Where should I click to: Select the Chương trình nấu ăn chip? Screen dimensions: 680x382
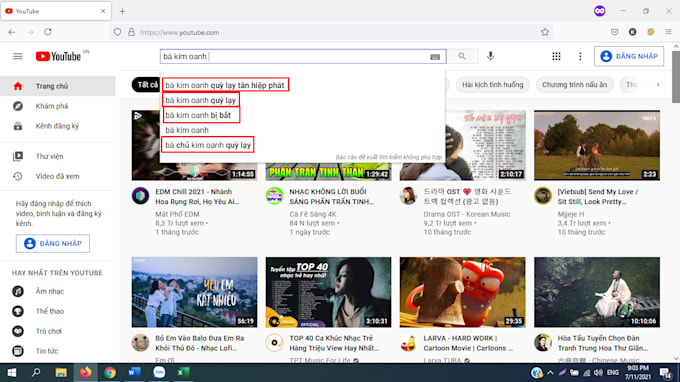pyautogui.click(x=575, y=85)
